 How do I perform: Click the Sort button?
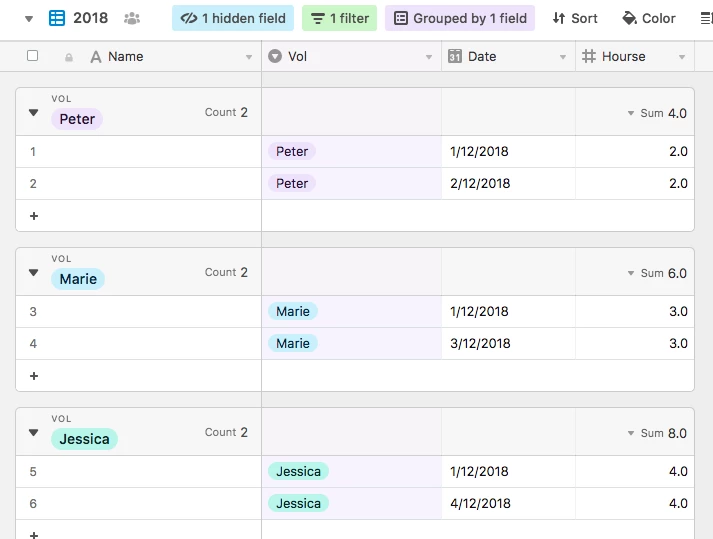[575, 18]
